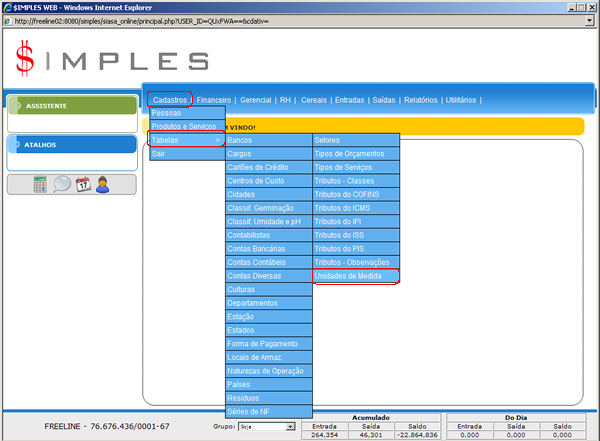Screen dimensions: 600x441
Task: Click the magnifier search icon
Action: pyautogui.click(x=62, y=184)
